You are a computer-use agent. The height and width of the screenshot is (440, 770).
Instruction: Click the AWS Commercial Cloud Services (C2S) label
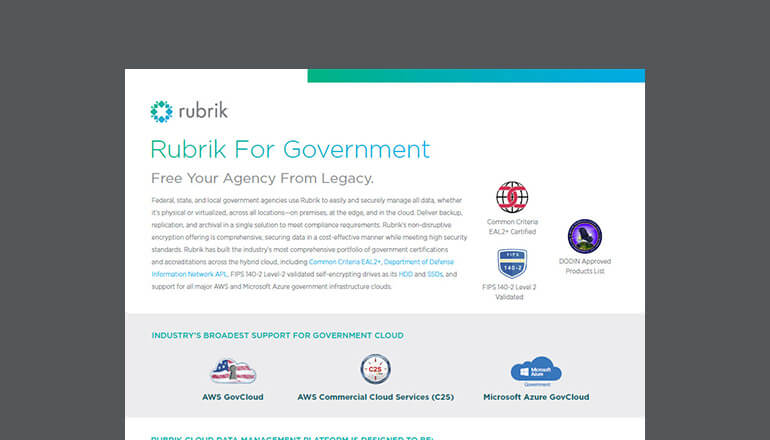[x=376, y=397]
